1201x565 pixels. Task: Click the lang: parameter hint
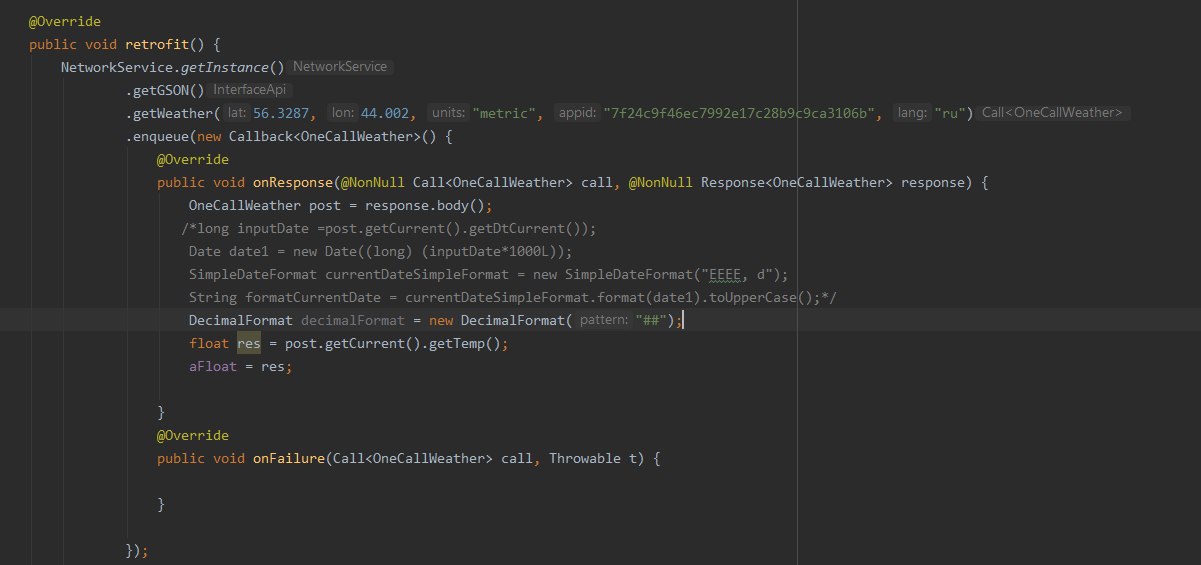(911, 113)
